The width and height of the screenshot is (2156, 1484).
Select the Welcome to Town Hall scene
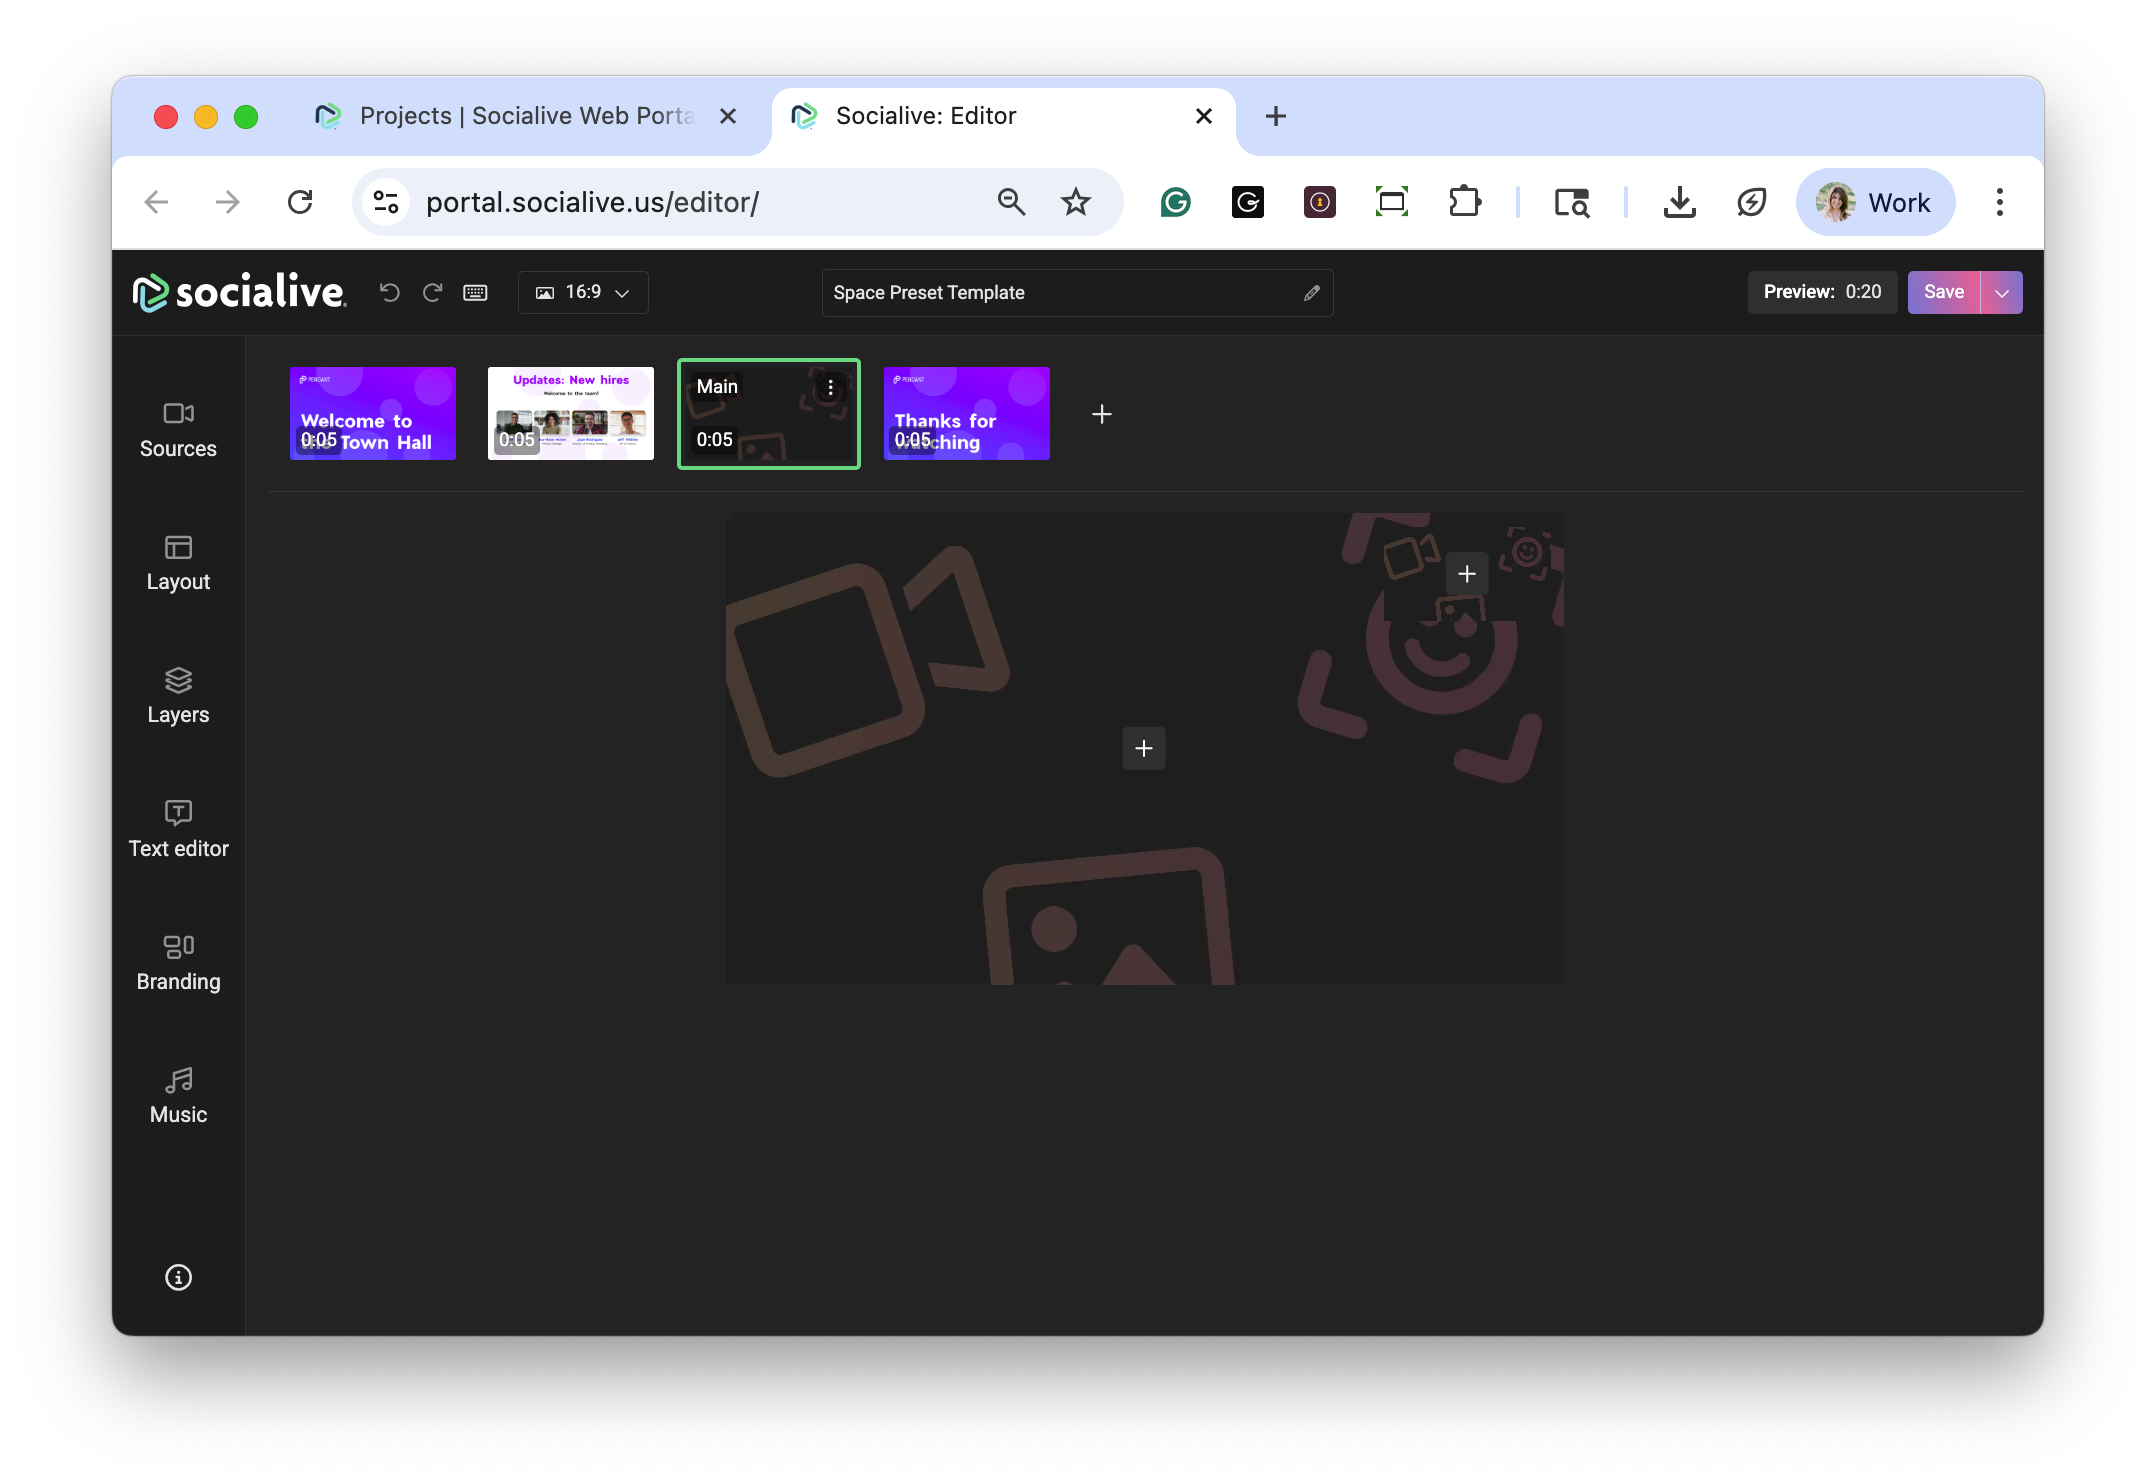[x=372, y=413]
